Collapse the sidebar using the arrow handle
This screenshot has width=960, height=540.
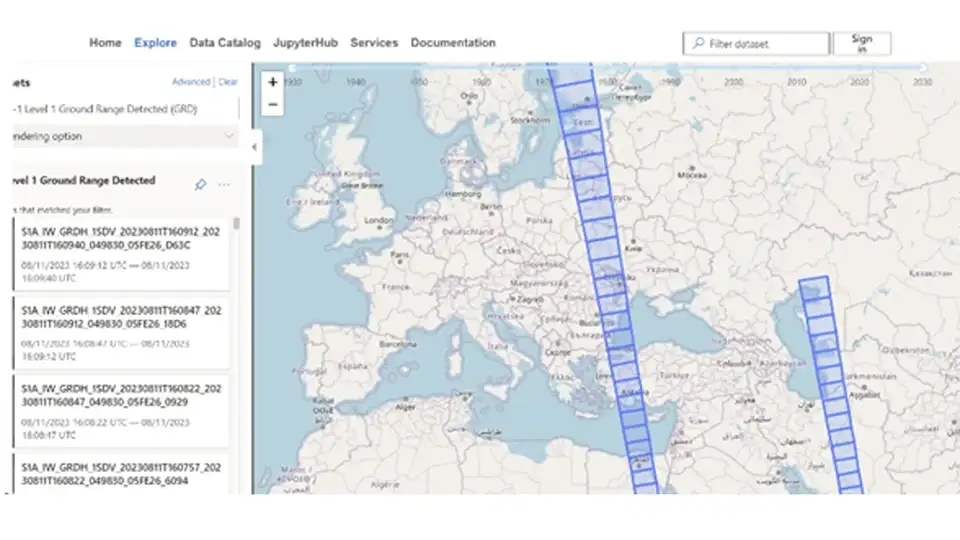click(254, 147)
